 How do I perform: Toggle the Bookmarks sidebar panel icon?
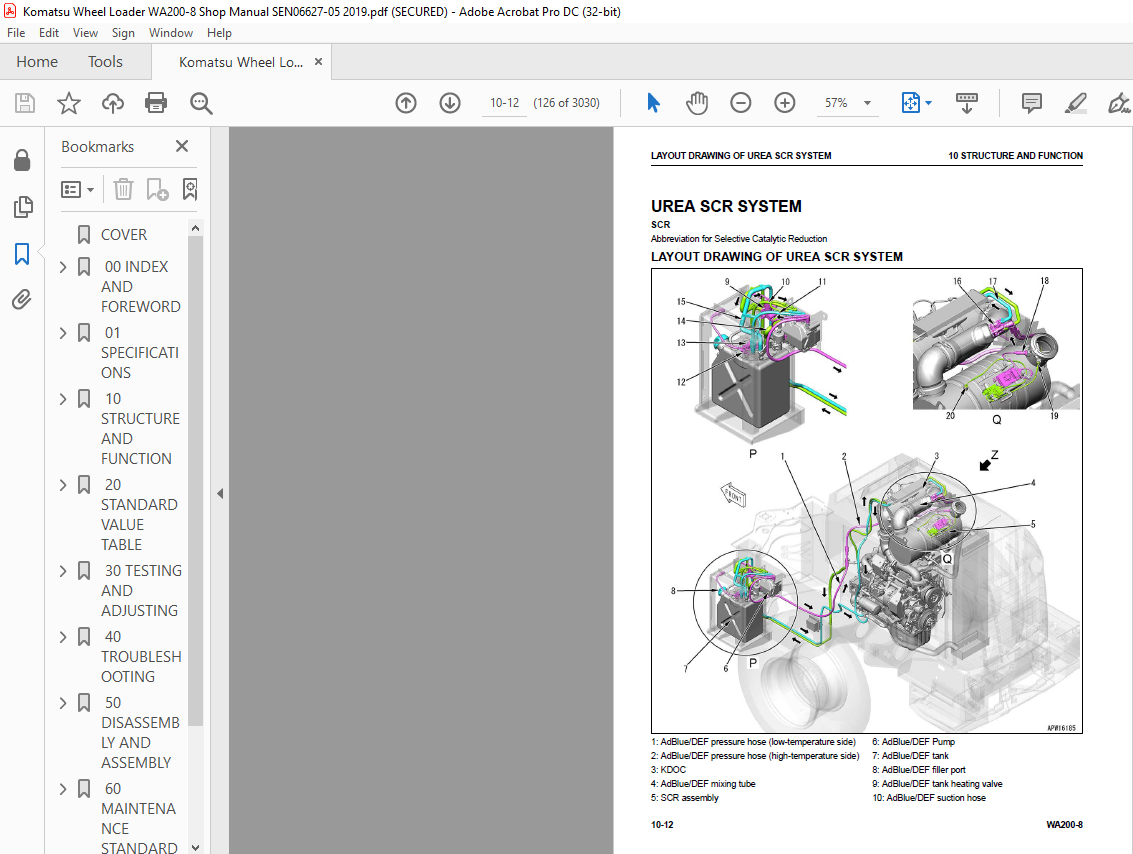click(22, 254)
